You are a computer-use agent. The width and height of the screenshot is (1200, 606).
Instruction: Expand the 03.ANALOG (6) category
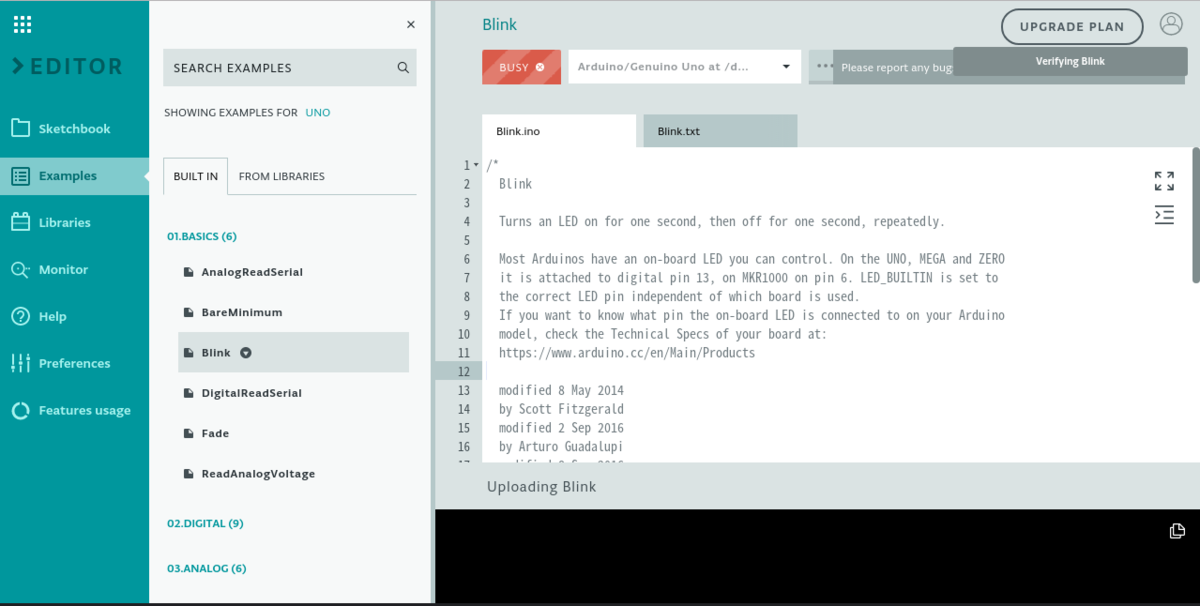tap(206, 568)
